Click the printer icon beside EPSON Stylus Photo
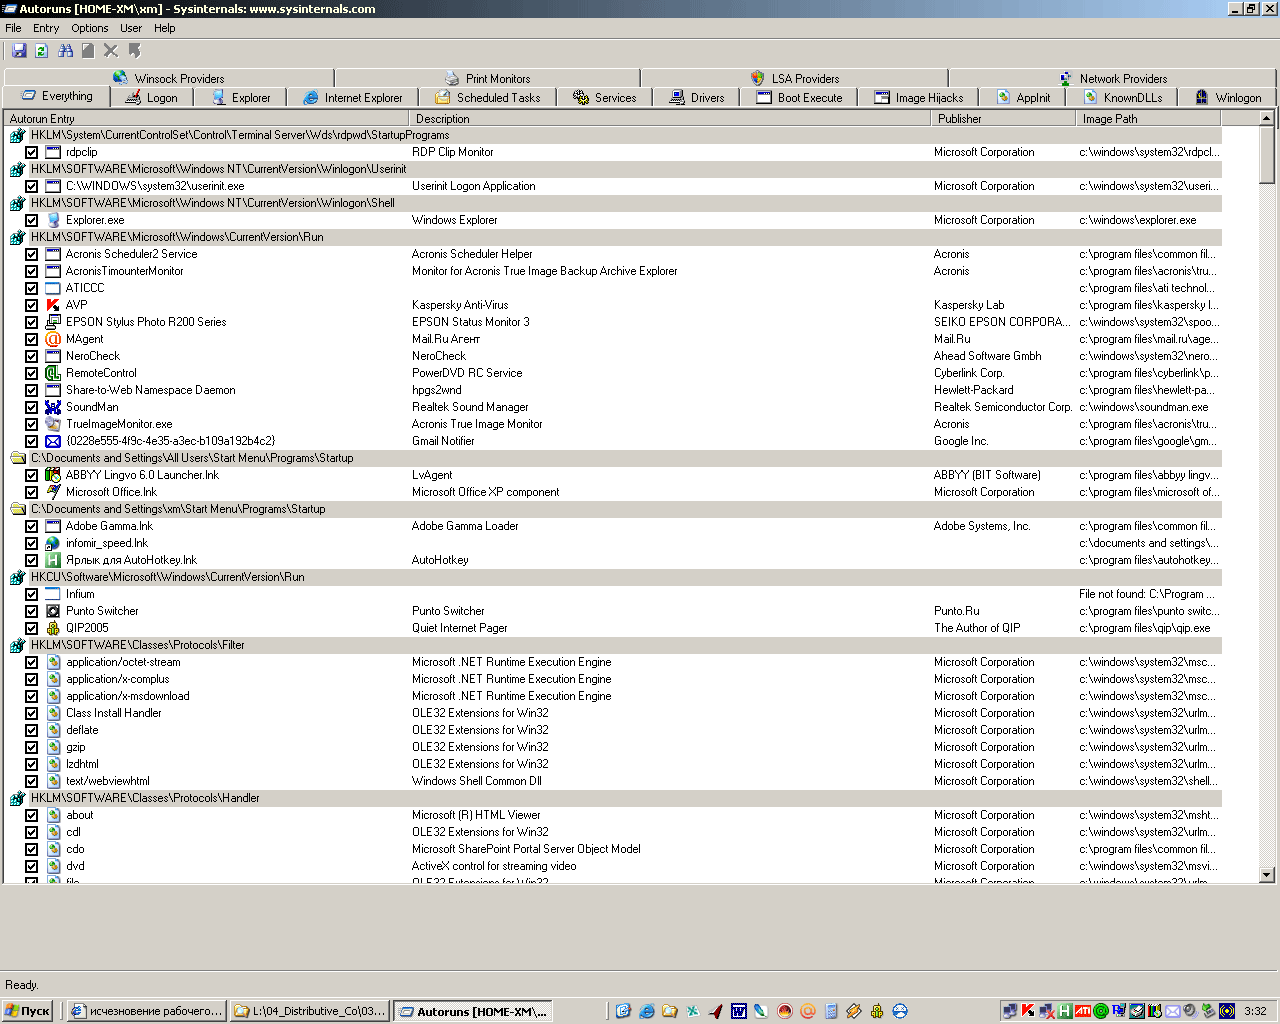This screenshot has width=1280, height=1024. coord(53,322)
